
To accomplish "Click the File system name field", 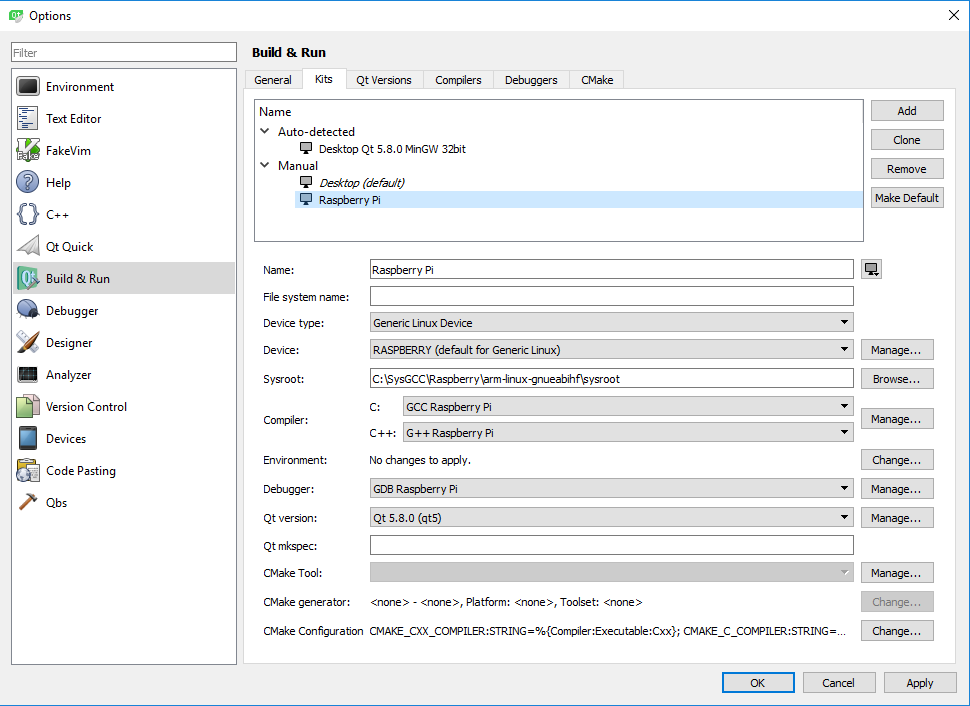I will tap(611, 296).
